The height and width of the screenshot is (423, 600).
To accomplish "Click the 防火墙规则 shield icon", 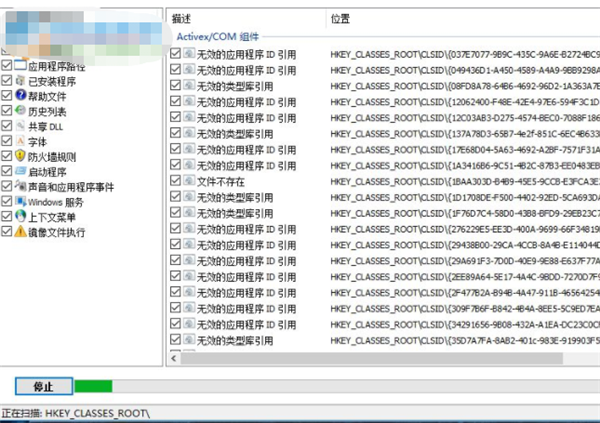I will pos(20,155).
